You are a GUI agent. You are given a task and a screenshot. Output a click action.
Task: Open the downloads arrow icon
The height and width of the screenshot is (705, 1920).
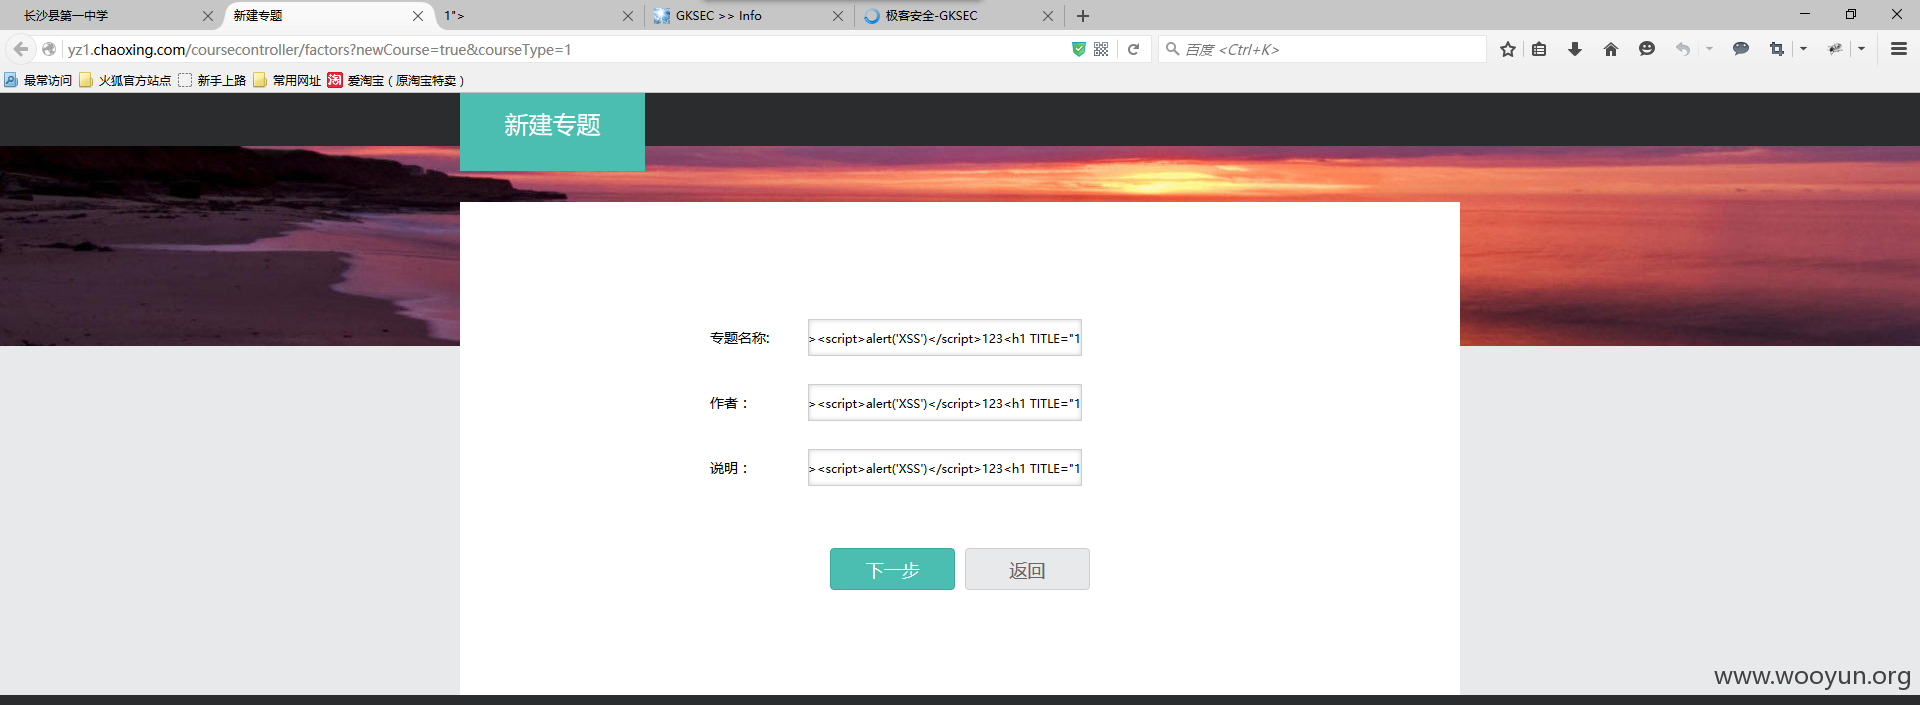point(1575,49)
